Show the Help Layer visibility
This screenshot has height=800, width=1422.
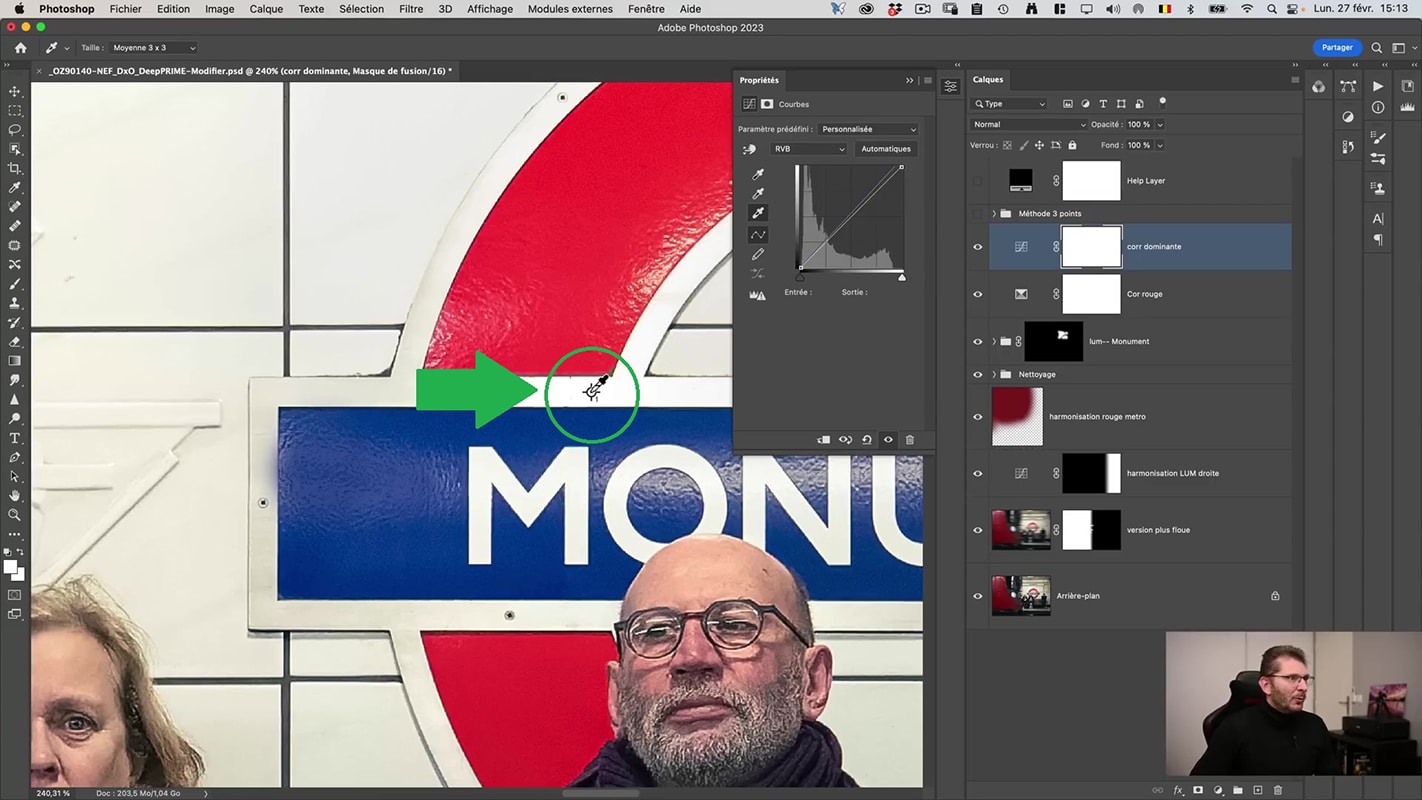(978, 182)
